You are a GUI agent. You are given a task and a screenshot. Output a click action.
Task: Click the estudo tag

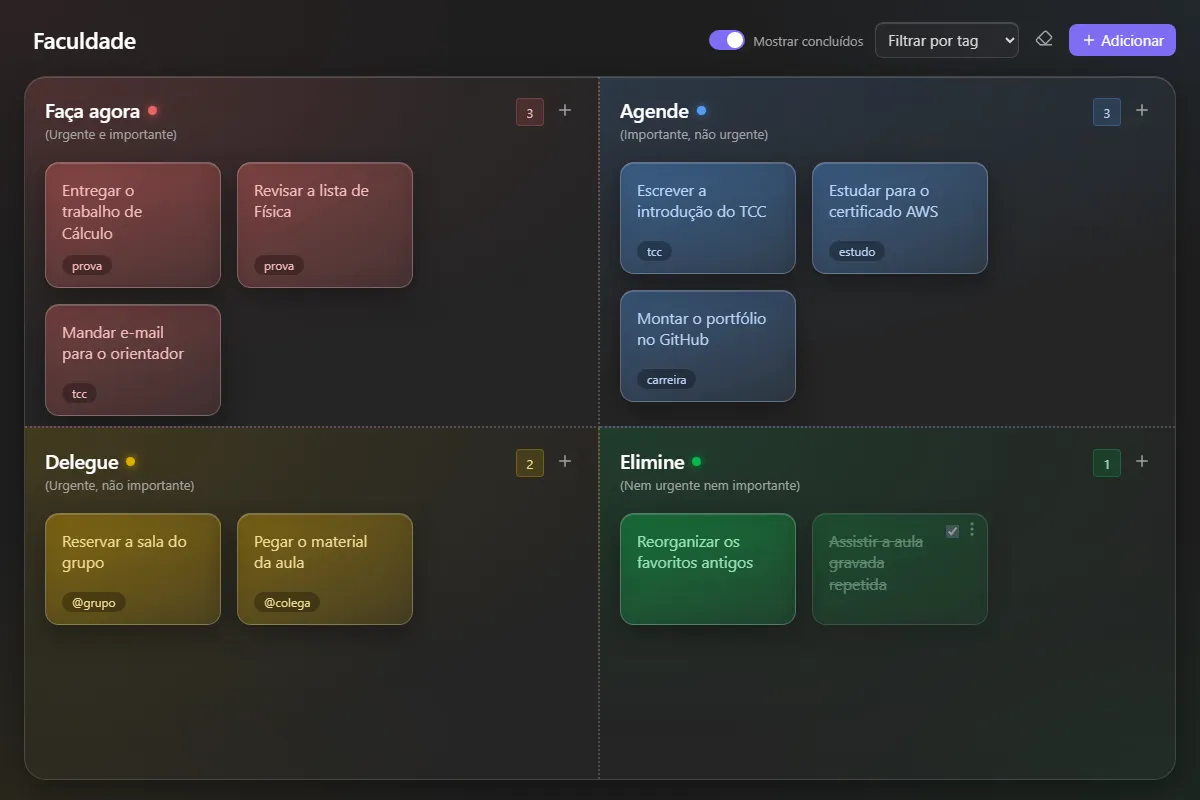point(857,252)
